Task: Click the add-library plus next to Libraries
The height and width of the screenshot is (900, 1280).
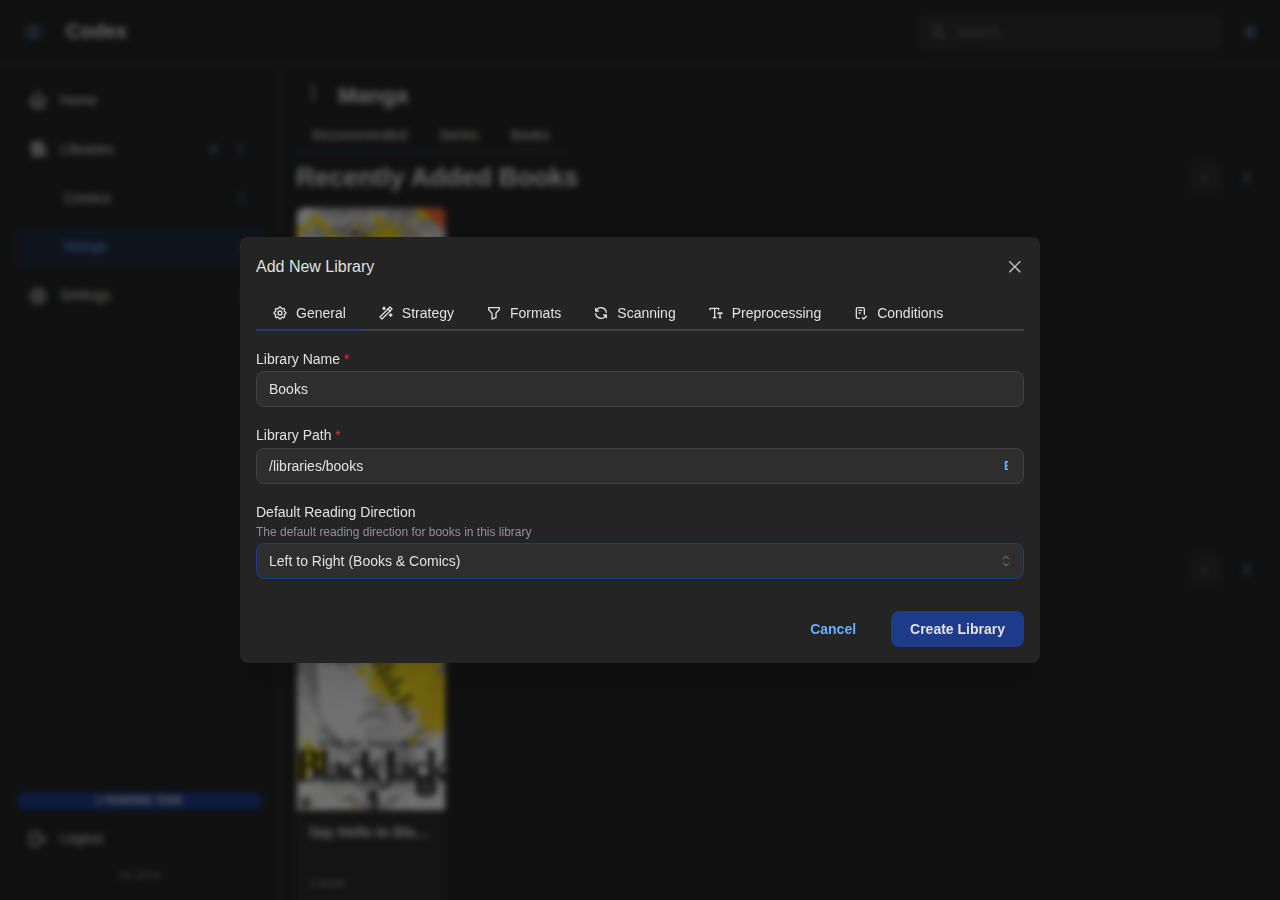Action: pyautogui.click(x=212, y=148)
